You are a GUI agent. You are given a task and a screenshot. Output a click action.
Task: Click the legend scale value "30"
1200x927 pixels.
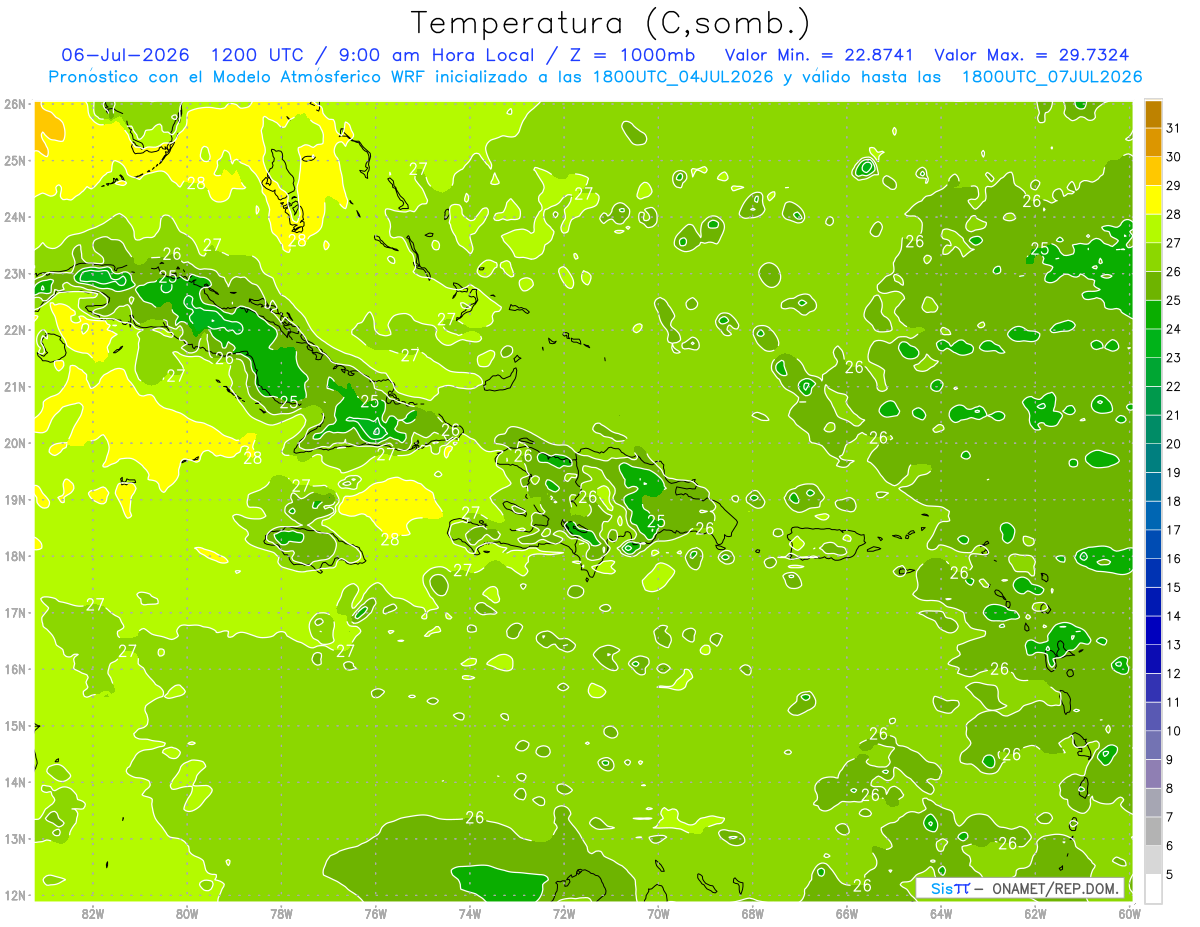(x=1174, y=157)
